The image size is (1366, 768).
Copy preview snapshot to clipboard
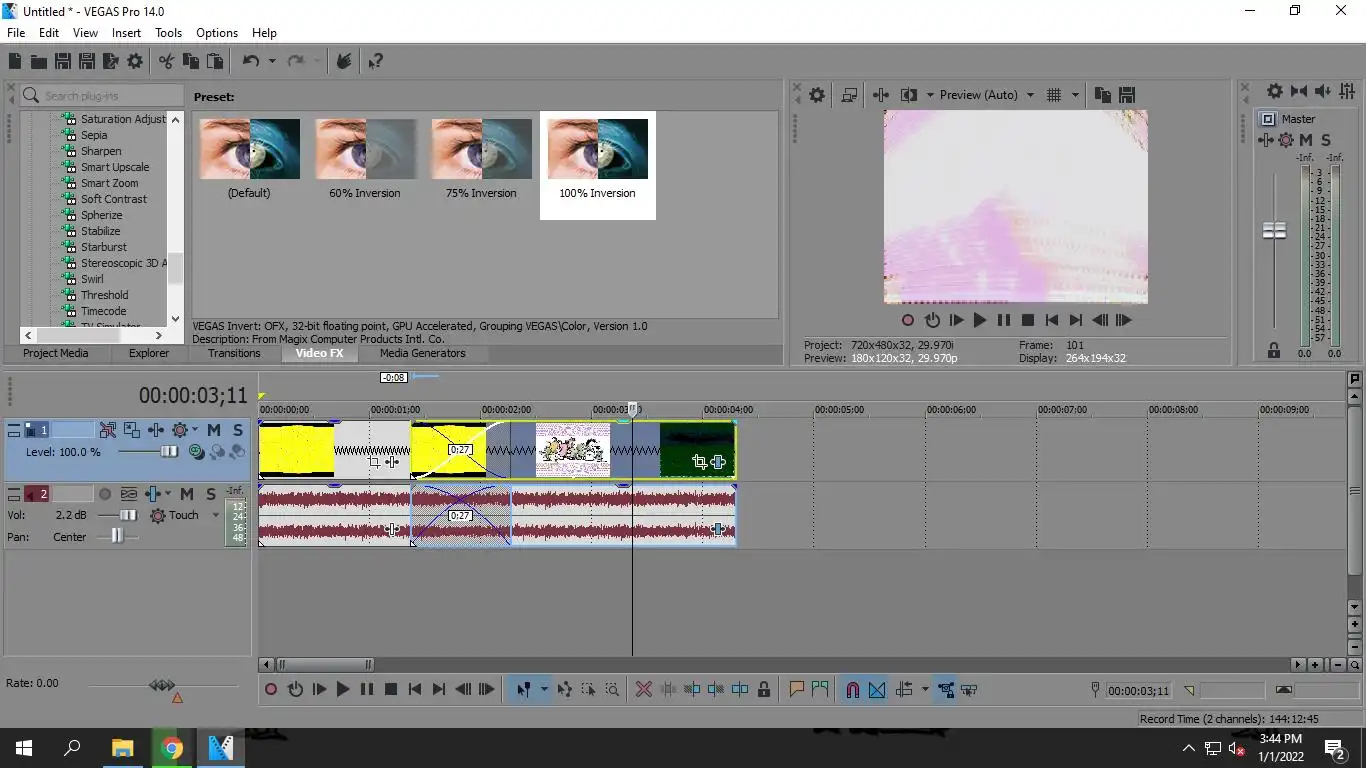(1102, 95)
